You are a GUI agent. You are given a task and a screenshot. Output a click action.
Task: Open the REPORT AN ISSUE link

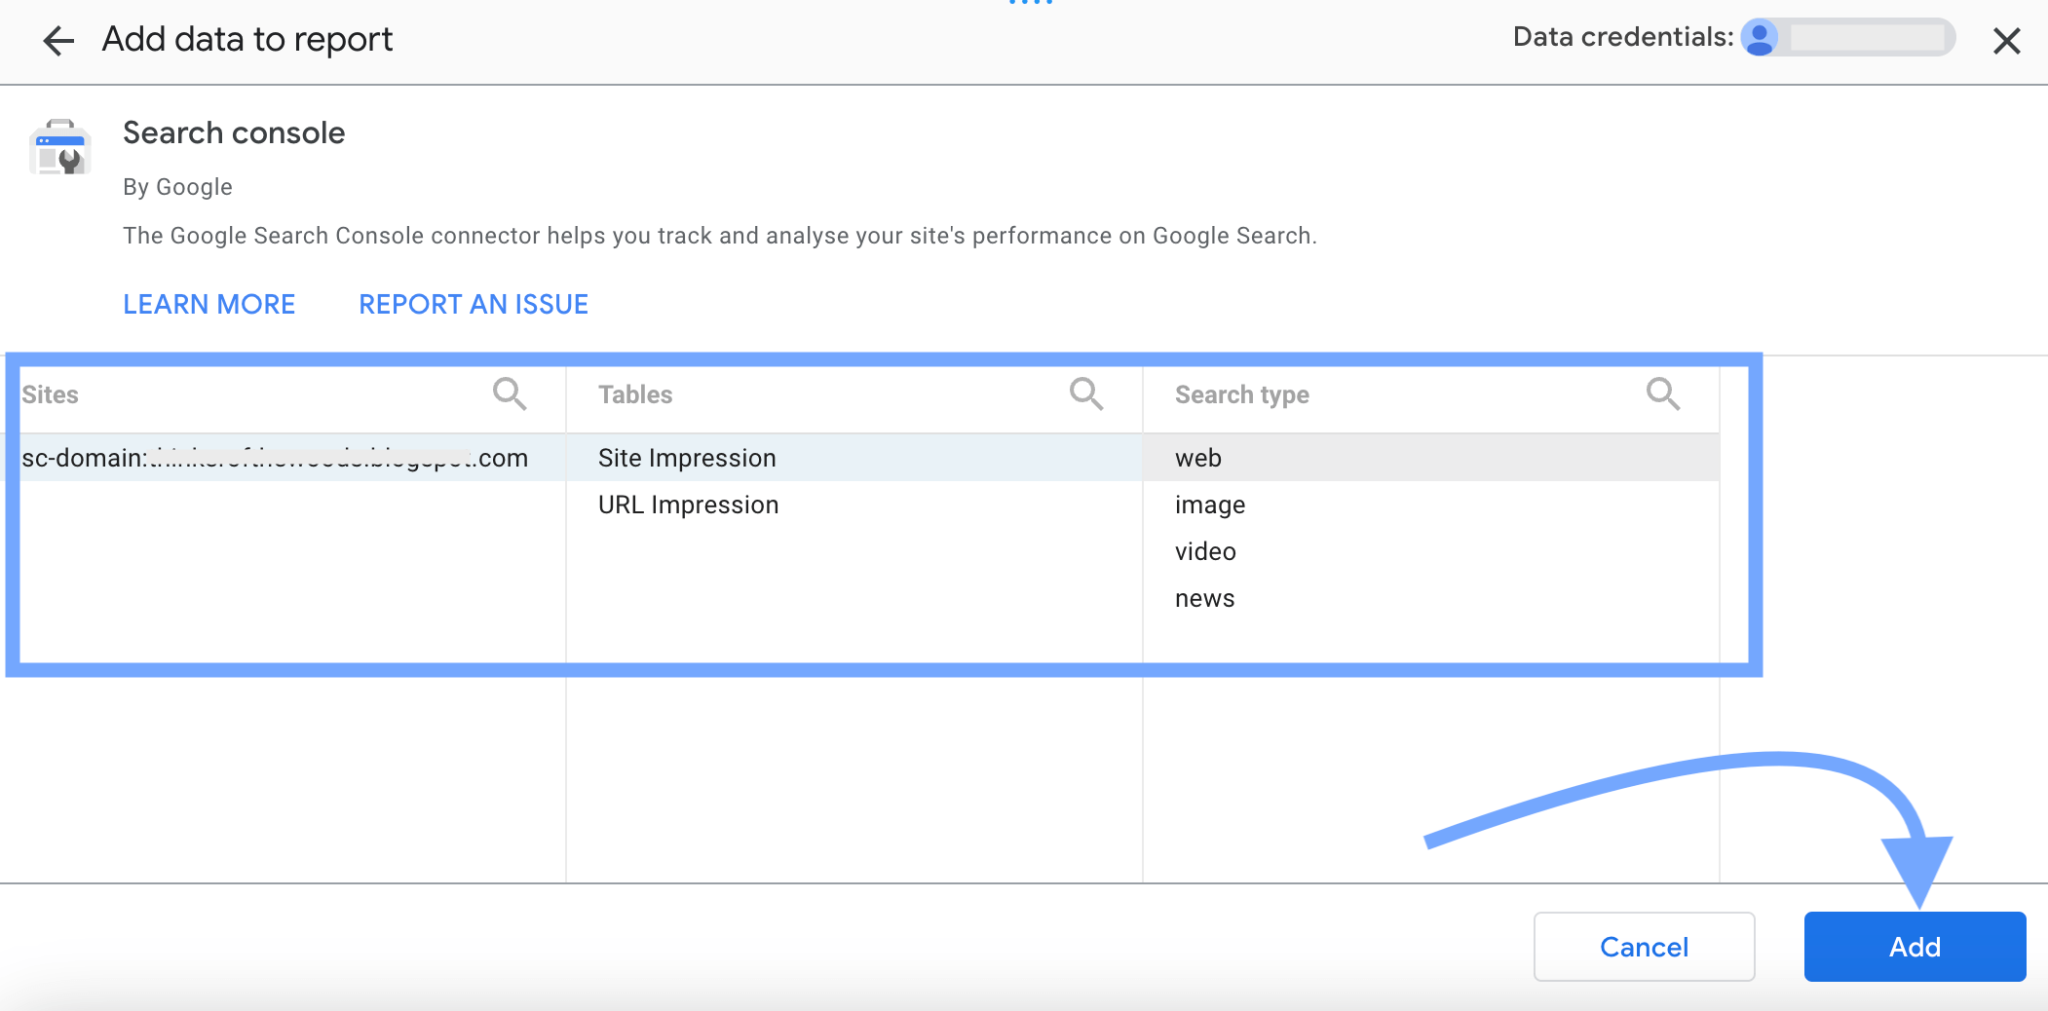click(473, 303)
